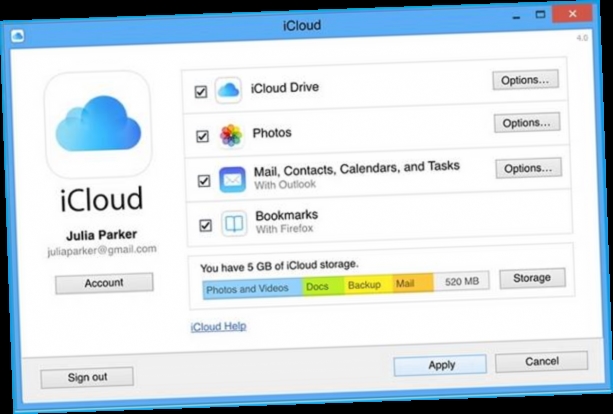Click the yellow Backup storage segment
The image size is (613, 414).
point(368,285)
